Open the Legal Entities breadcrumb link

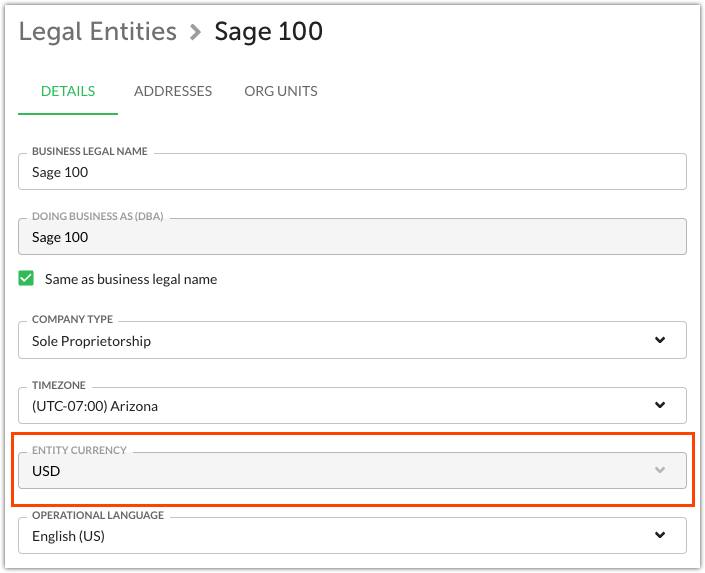(98, 31)
